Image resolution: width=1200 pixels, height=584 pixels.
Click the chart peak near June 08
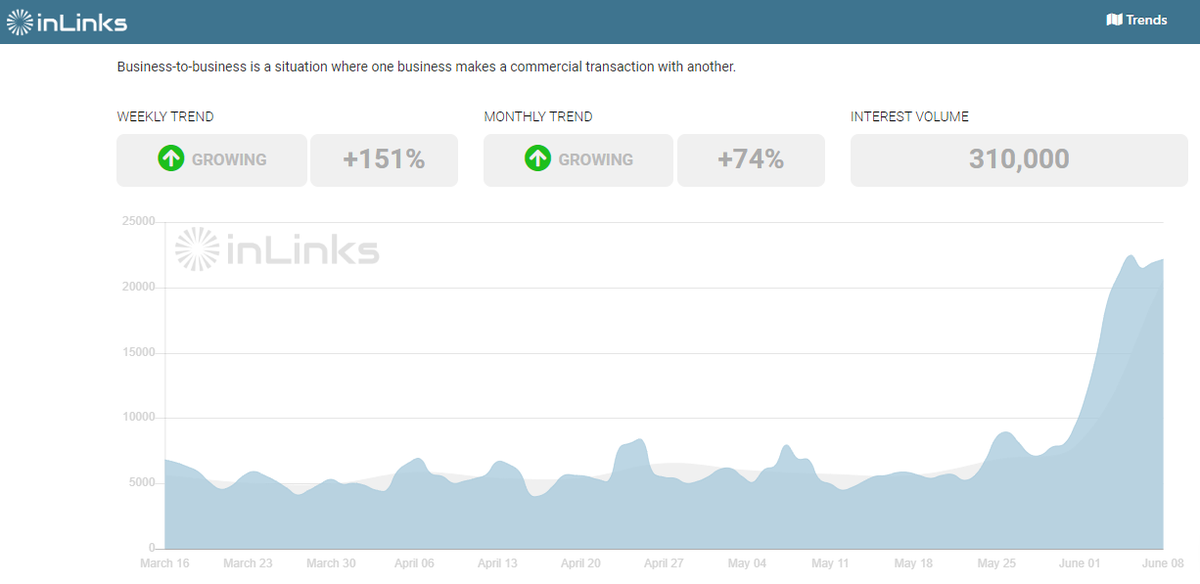(x=1130, y=257)
